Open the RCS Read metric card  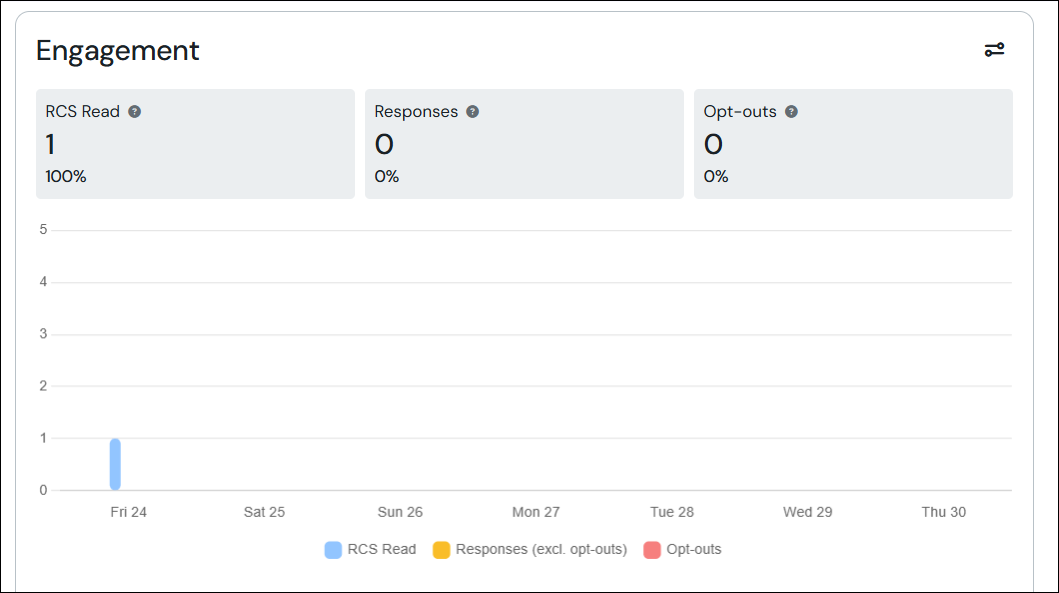coord(195,144)
